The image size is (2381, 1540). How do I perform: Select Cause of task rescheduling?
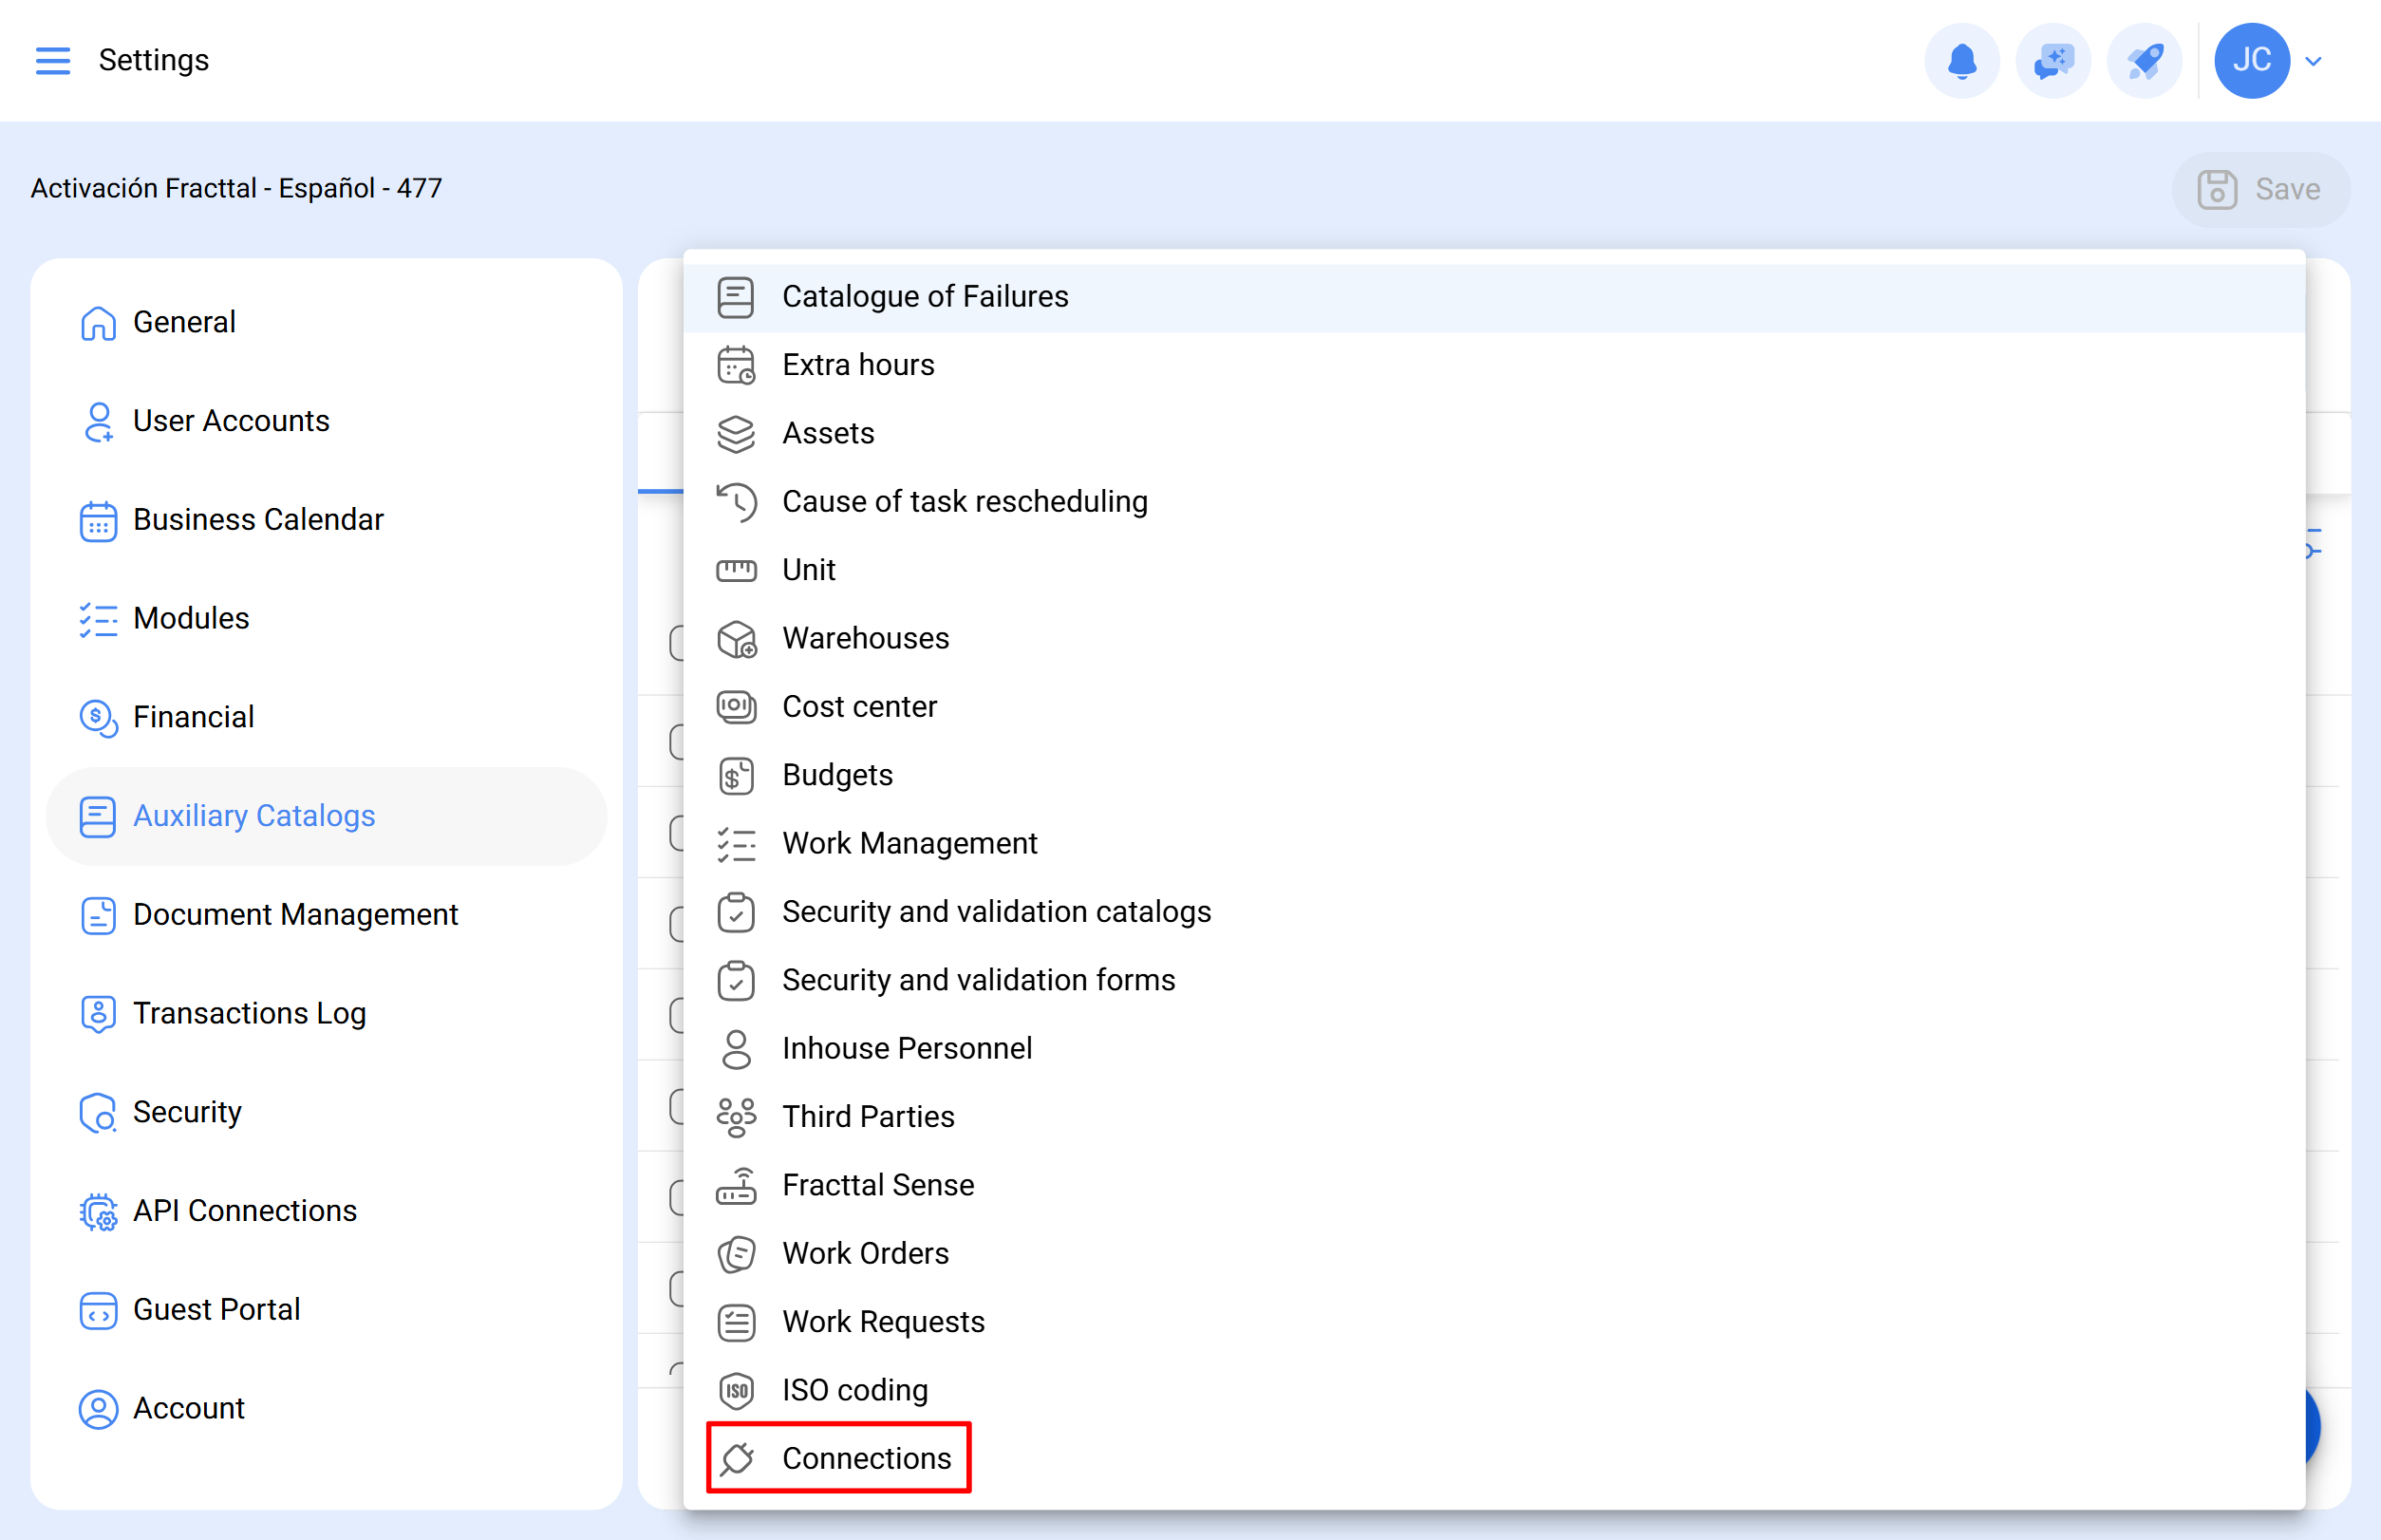(x=964, y=502)
